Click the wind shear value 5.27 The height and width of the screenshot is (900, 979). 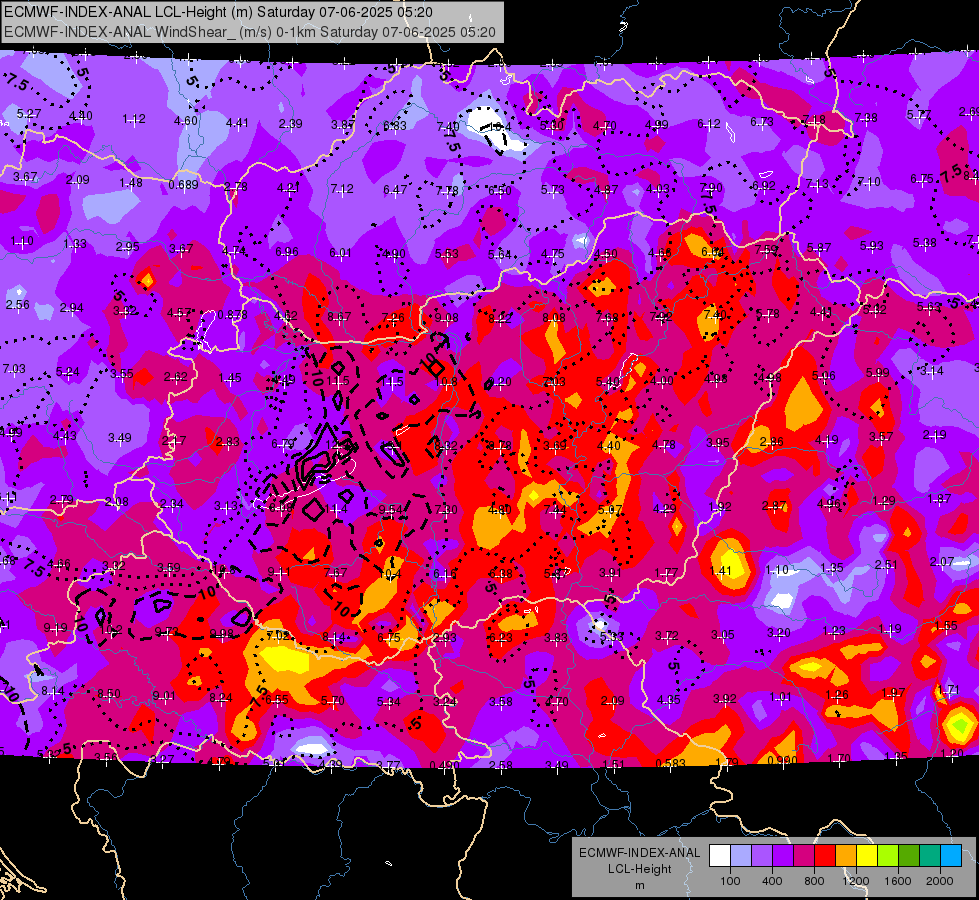tap(29, 114)
